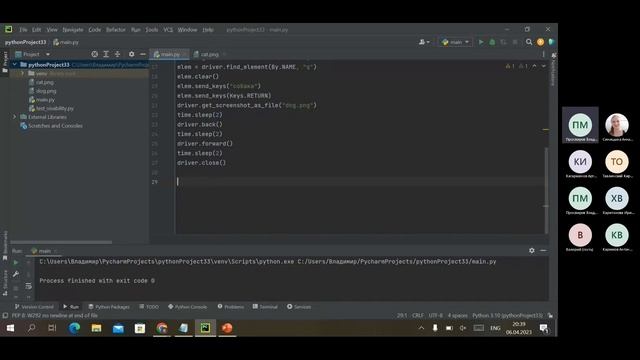
Task: Expand all items in Project panel
Action: tap(106, 54)
